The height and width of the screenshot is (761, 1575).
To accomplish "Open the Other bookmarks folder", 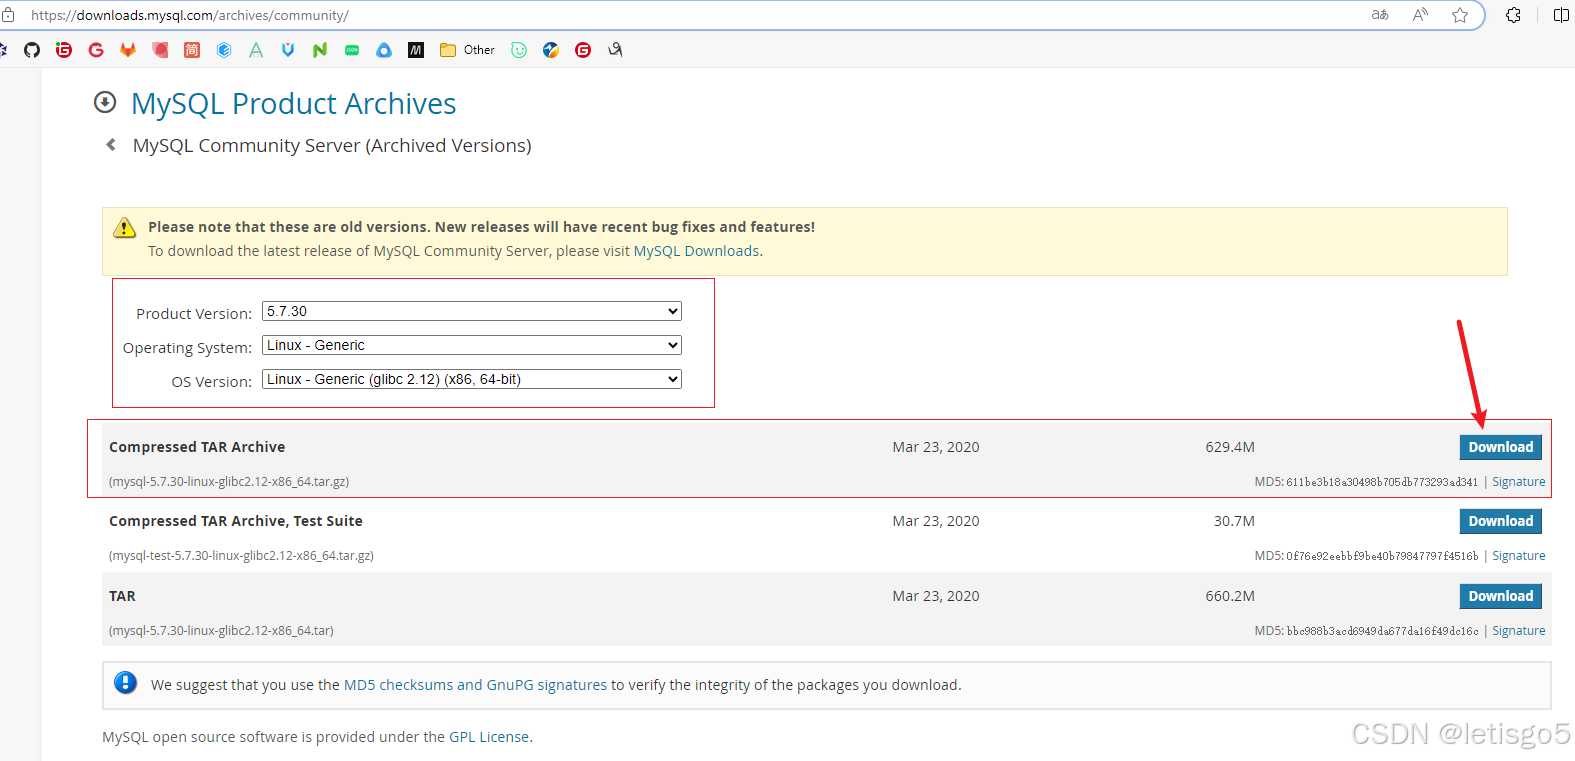I will (468, 50).
